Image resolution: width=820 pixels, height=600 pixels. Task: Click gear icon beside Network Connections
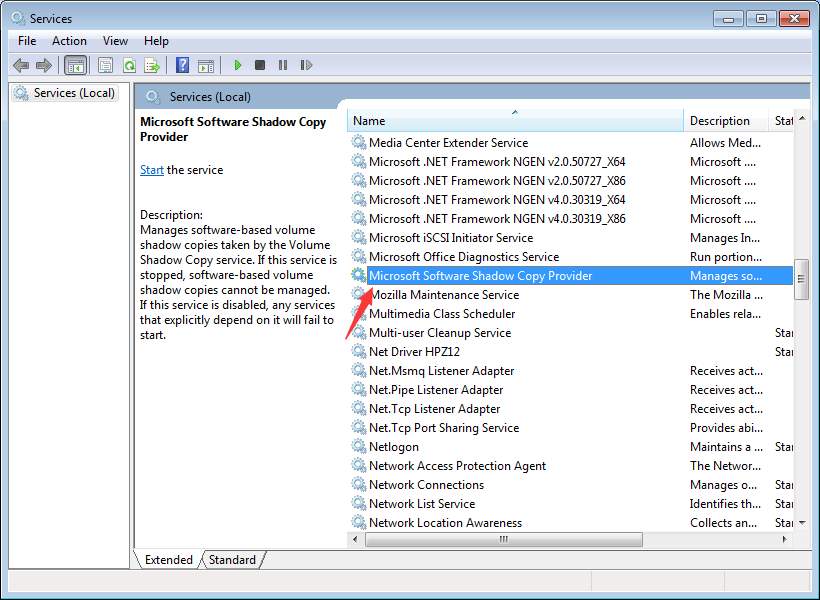[x=358, y=484]
